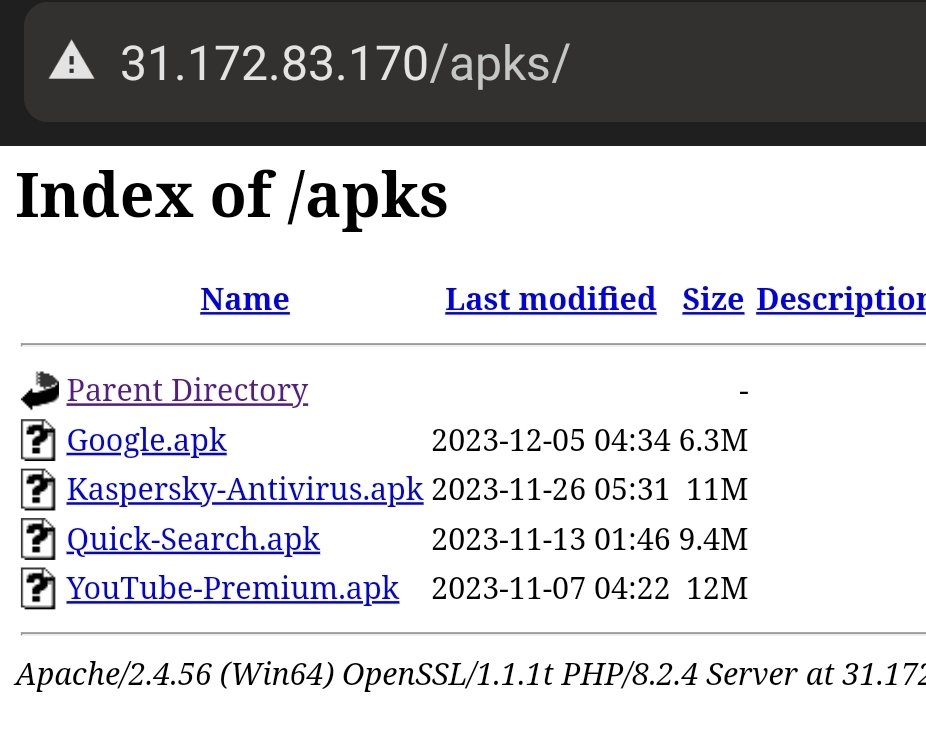This screenshot has width=926, height=742.
Task: Click the 6.3M size value
Action: click(x=713, y=441)
